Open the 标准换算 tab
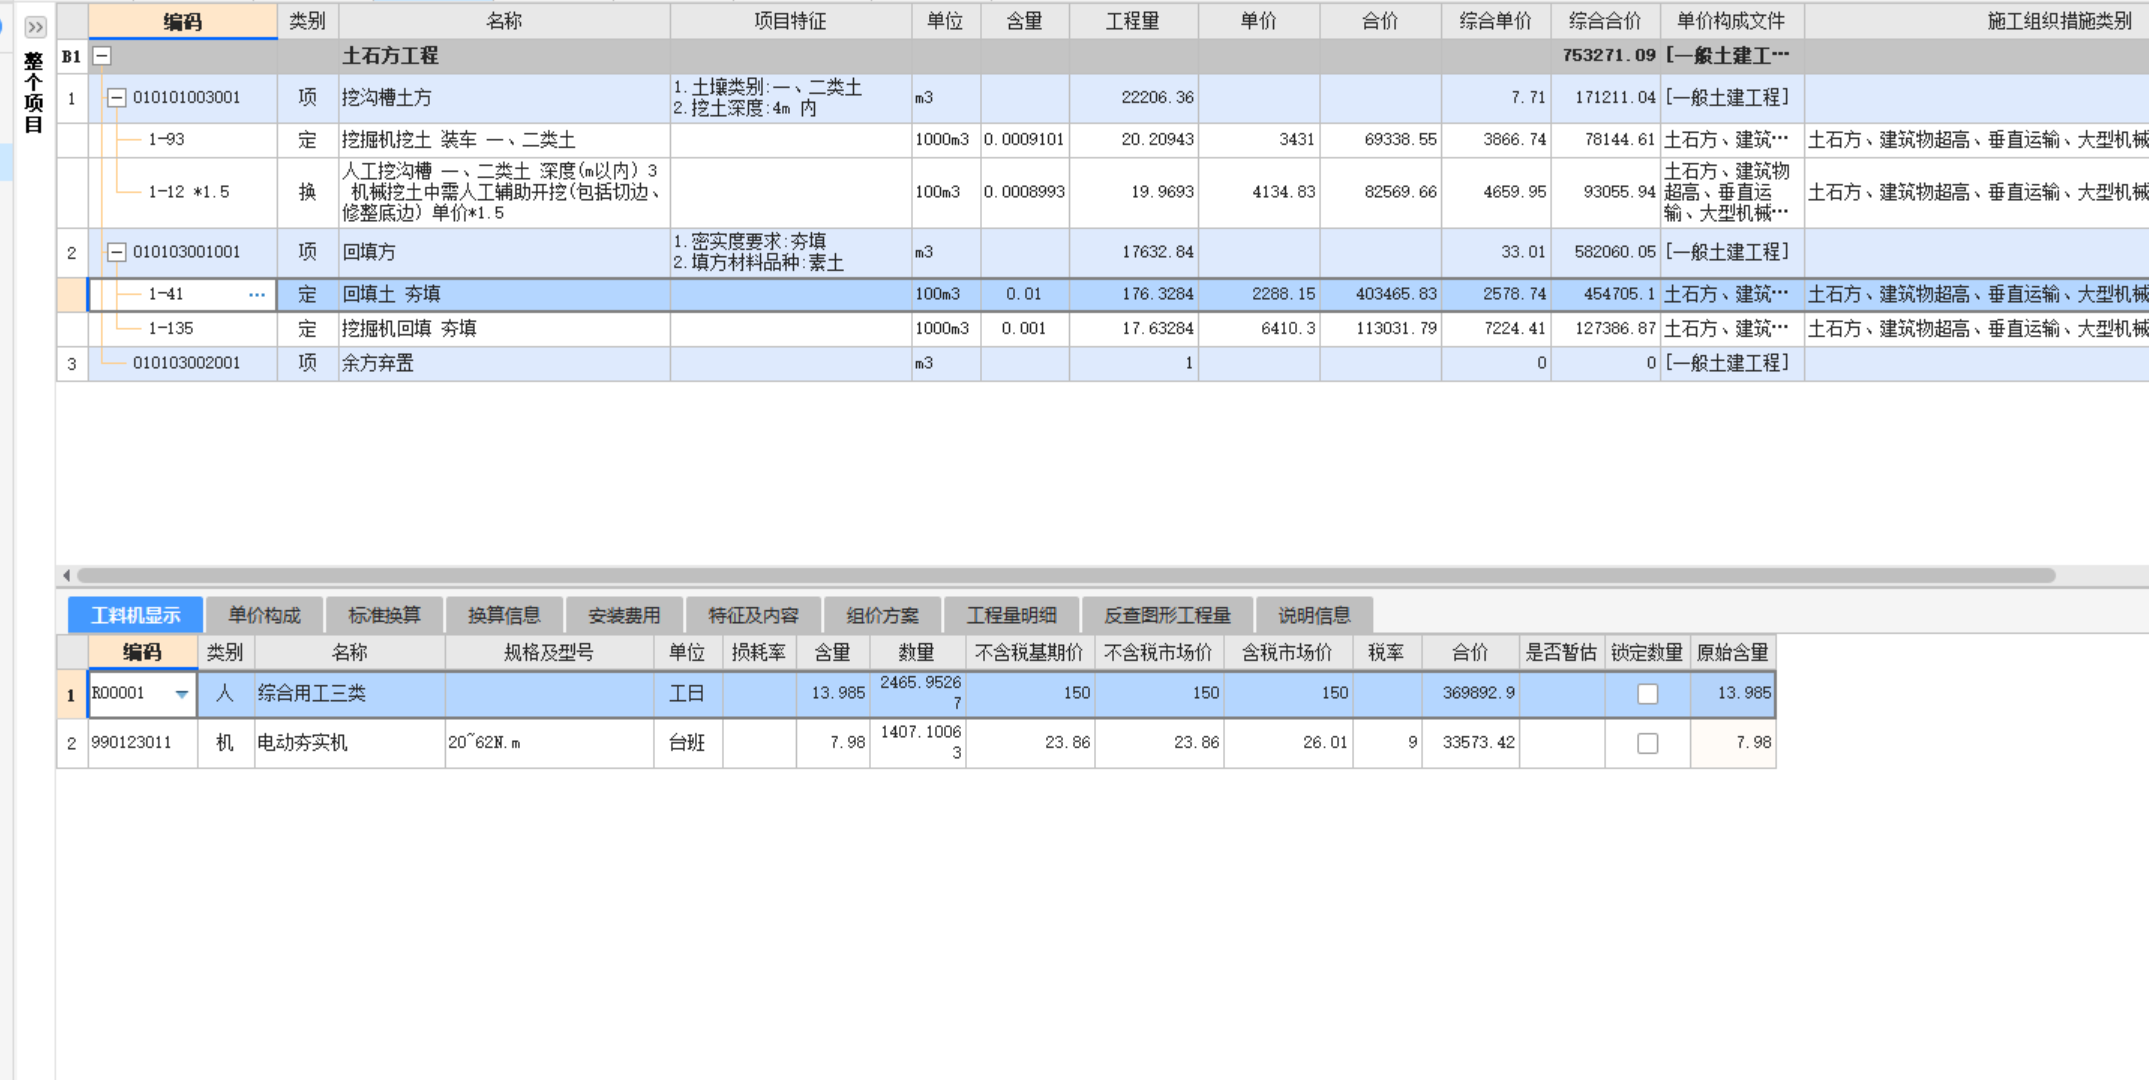 click(384, 615)
